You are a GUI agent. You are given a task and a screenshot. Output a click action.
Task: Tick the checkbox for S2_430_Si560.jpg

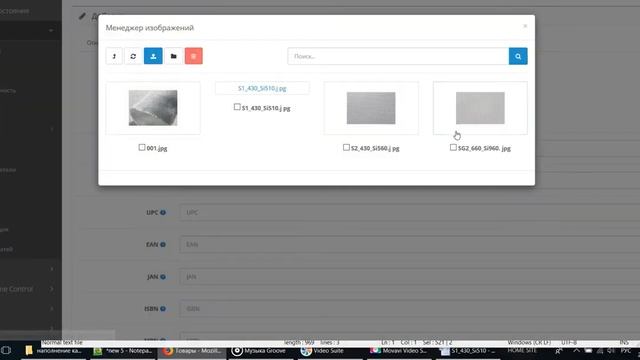[346, 147]
